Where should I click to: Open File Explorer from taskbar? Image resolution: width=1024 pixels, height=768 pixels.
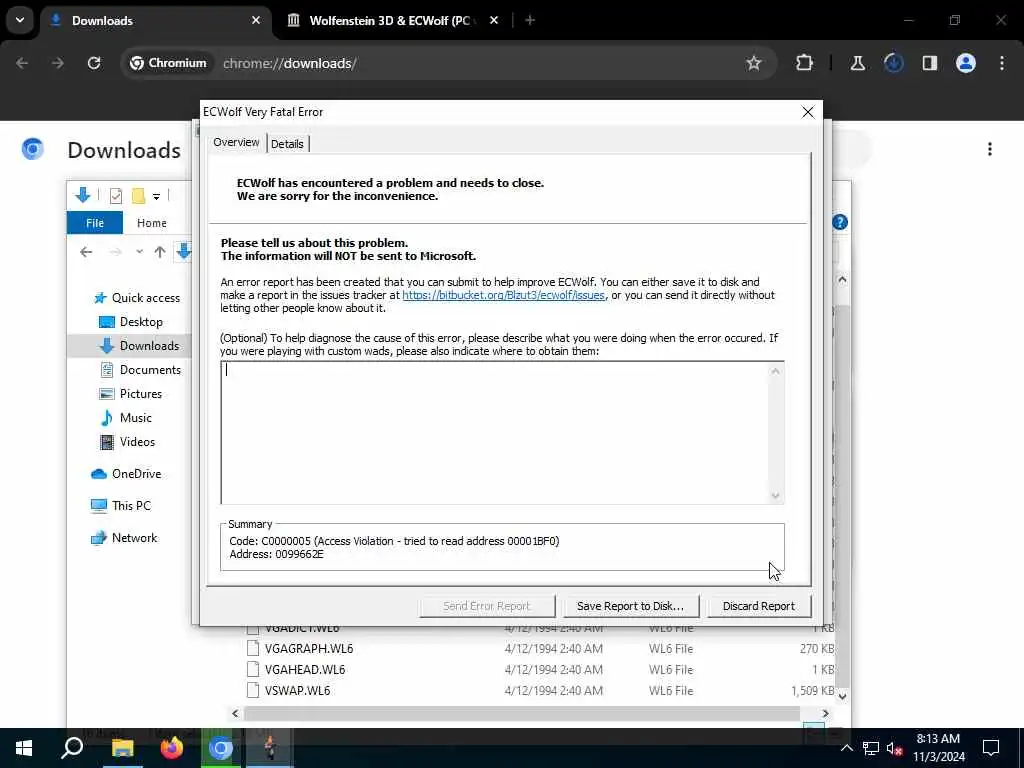point(122,748)
